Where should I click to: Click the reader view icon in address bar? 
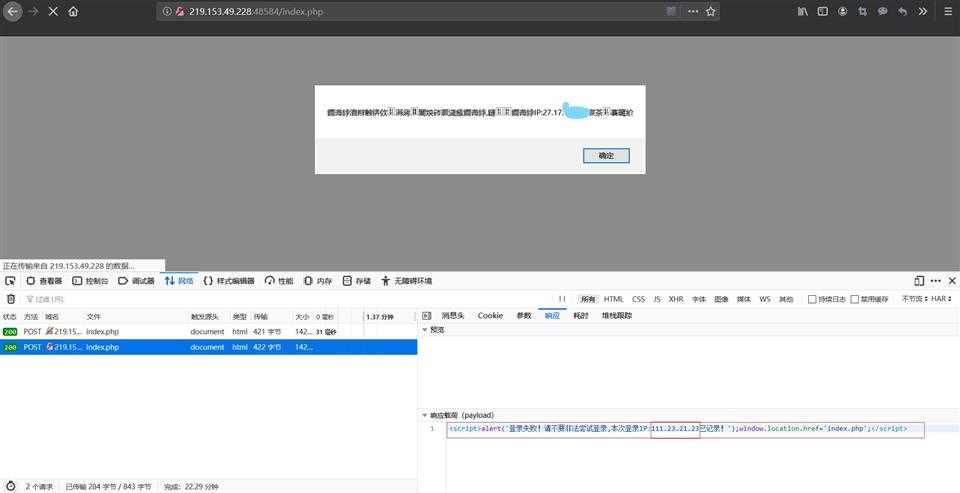pos(672,12)
